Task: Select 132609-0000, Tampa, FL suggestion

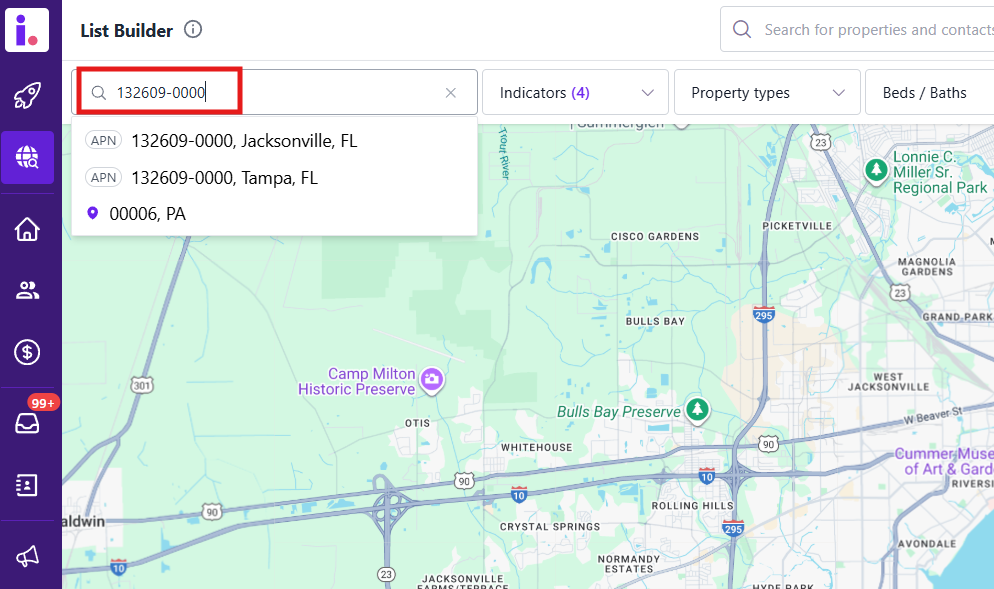Action: [x=224, y=178]
